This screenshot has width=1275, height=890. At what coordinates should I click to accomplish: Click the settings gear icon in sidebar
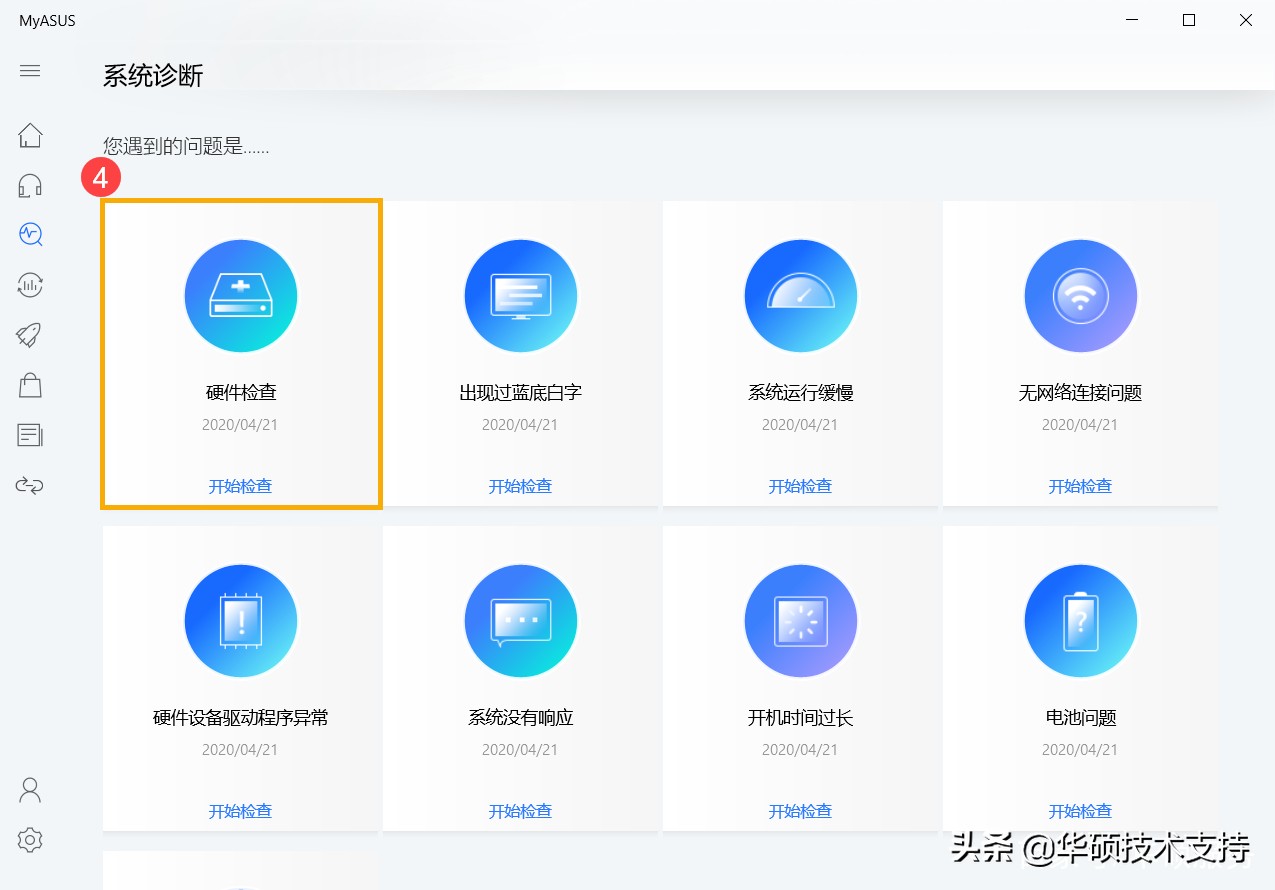pos(29,840)
